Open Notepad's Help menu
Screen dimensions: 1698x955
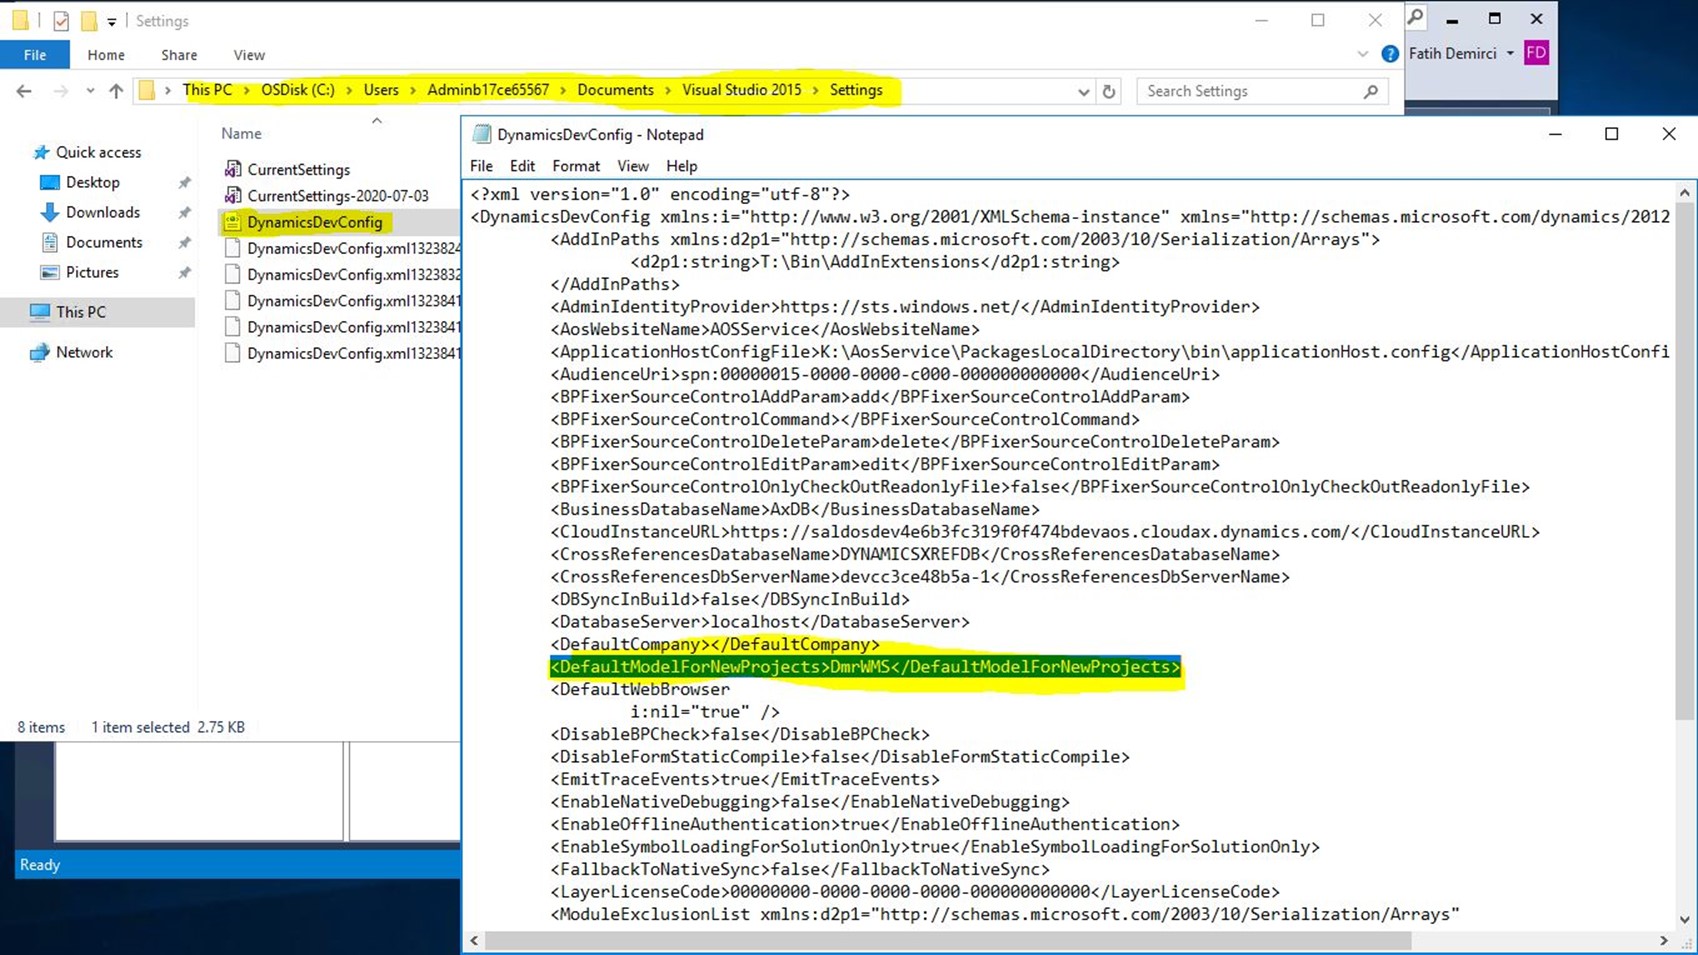pyautogui.click(x=681, y=166)
